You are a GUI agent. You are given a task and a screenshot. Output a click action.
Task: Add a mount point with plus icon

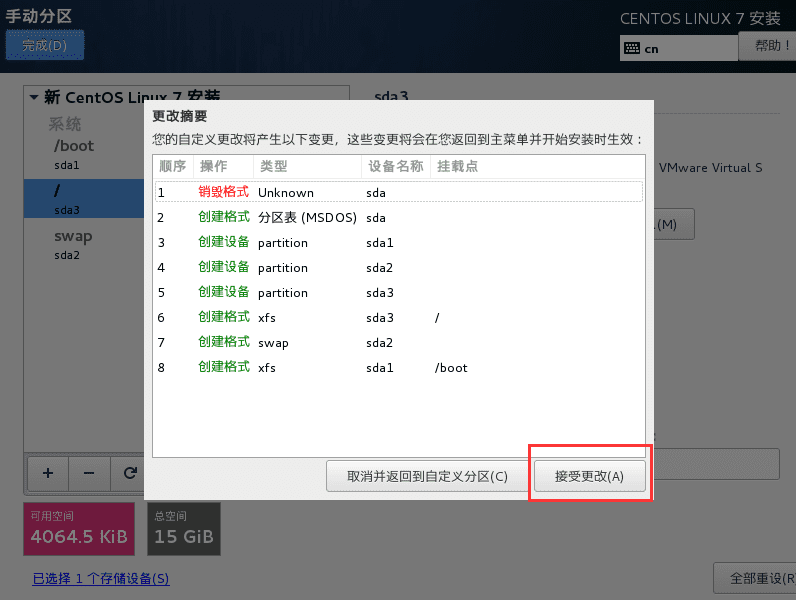(48, 473)
